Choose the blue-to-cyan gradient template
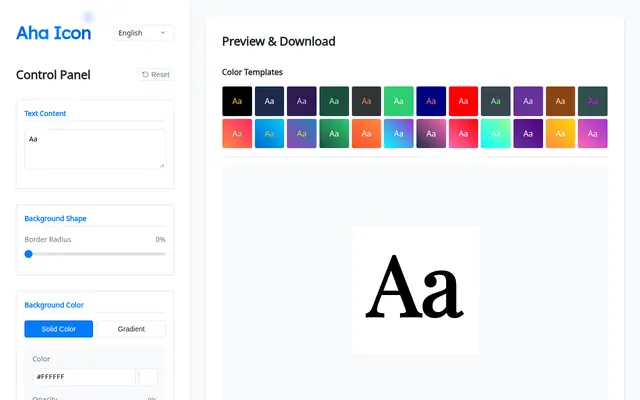The image size is (640, 400). [269, 133]
